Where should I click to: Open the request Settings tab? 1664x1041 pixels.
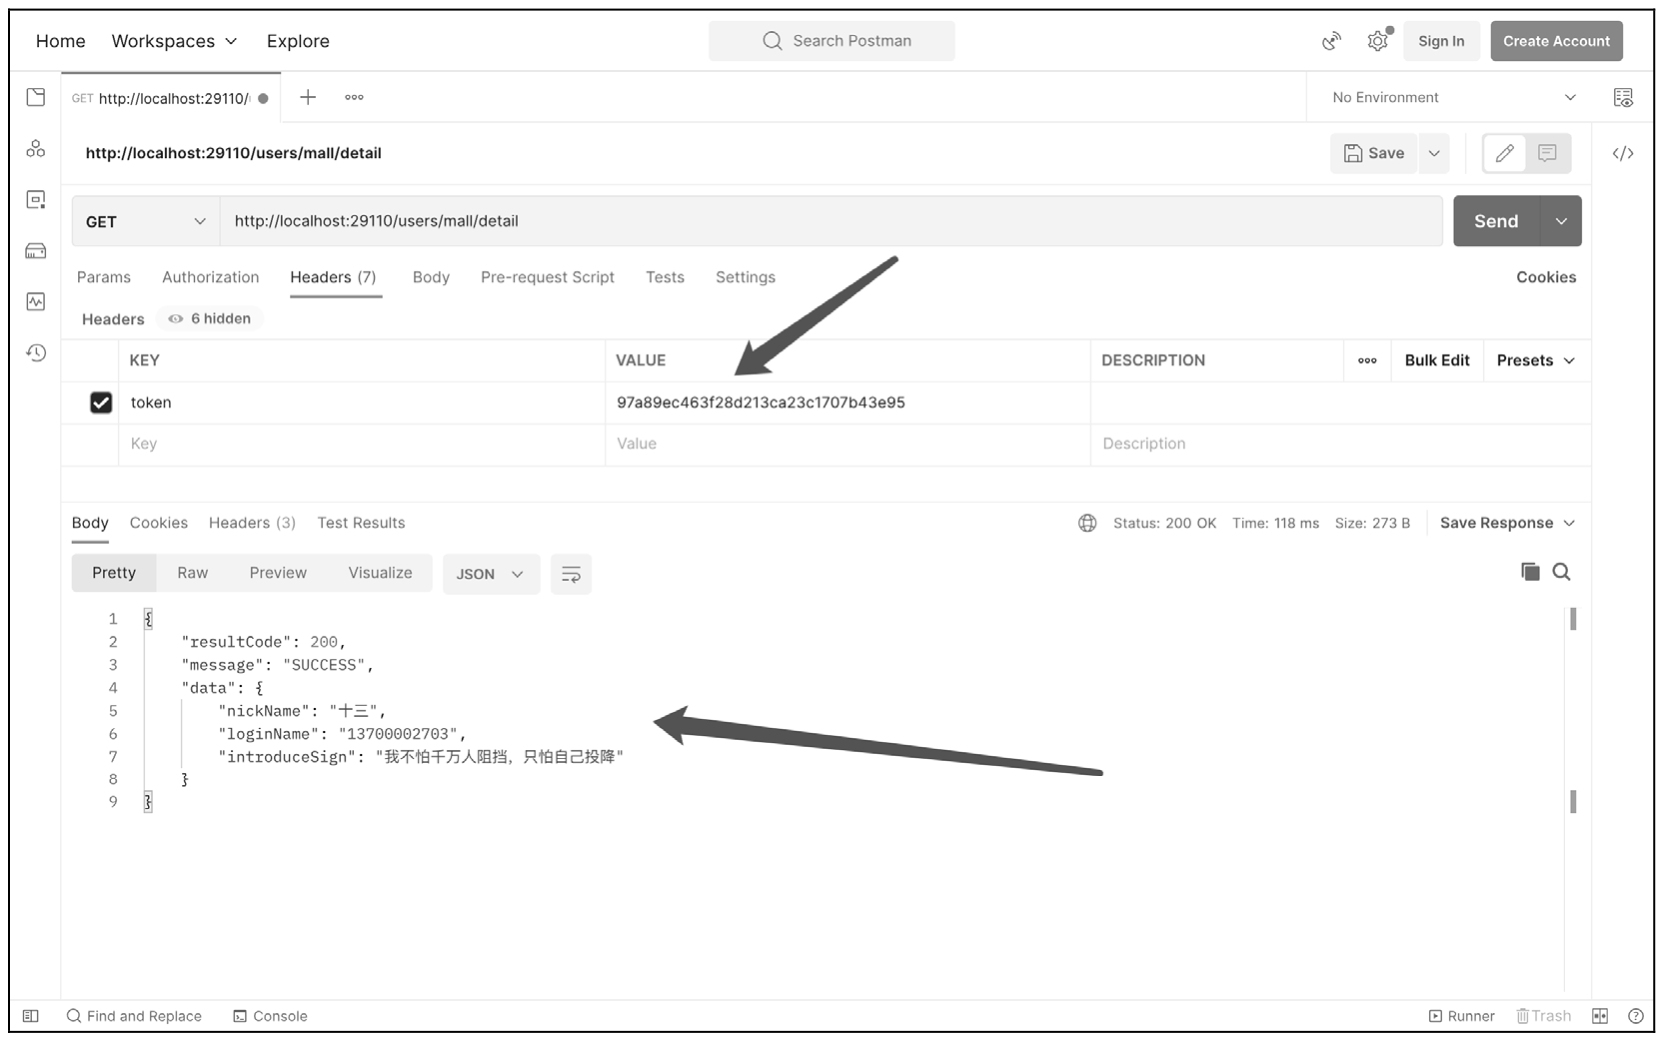745,277
